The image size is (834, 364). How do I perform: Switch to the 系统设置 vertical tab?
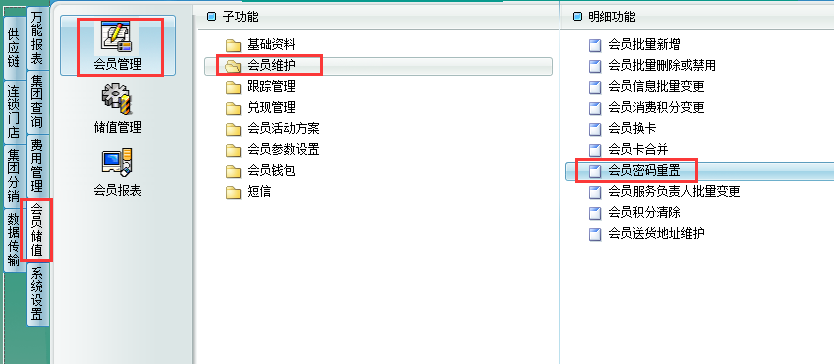37,294
